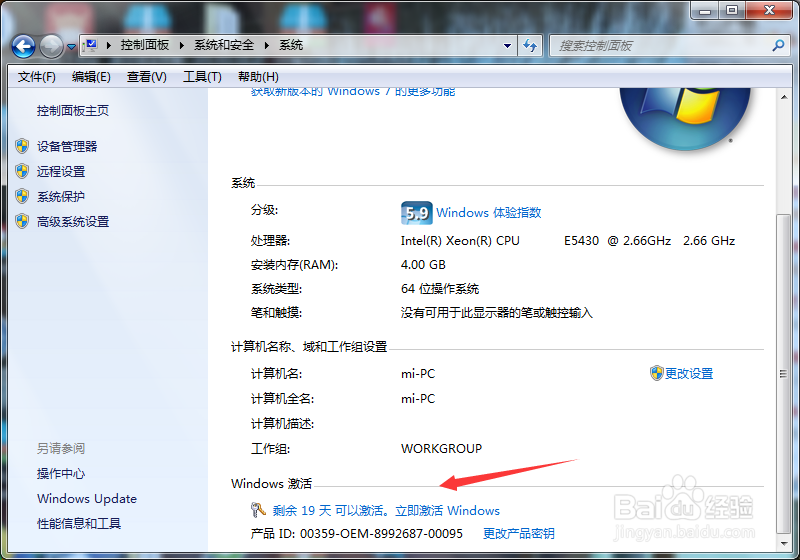This screenshot has height=560, width=800.
Task: Click the Windows logo image
Action: 685,118
